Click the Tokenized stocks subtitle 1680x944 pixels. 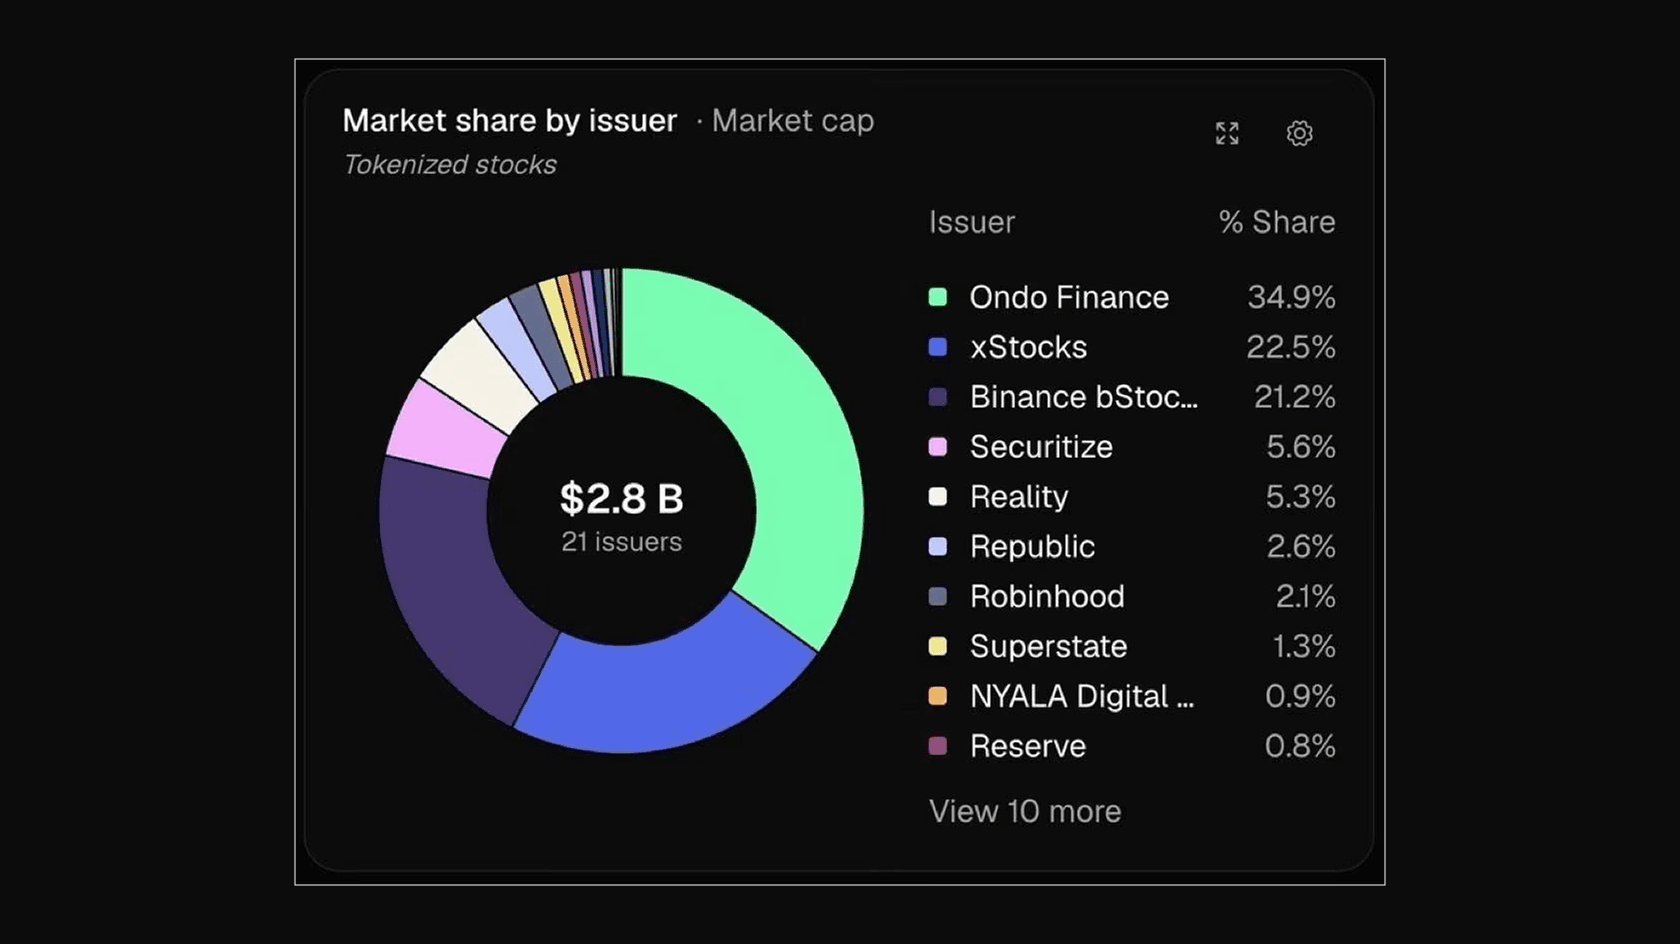pos(450,165)
